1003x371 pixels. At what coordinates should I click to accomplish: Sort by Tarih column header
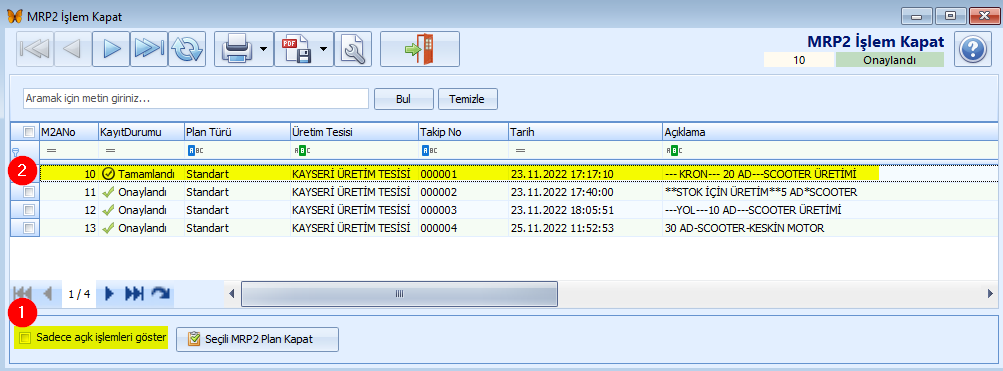pos(585,132)
